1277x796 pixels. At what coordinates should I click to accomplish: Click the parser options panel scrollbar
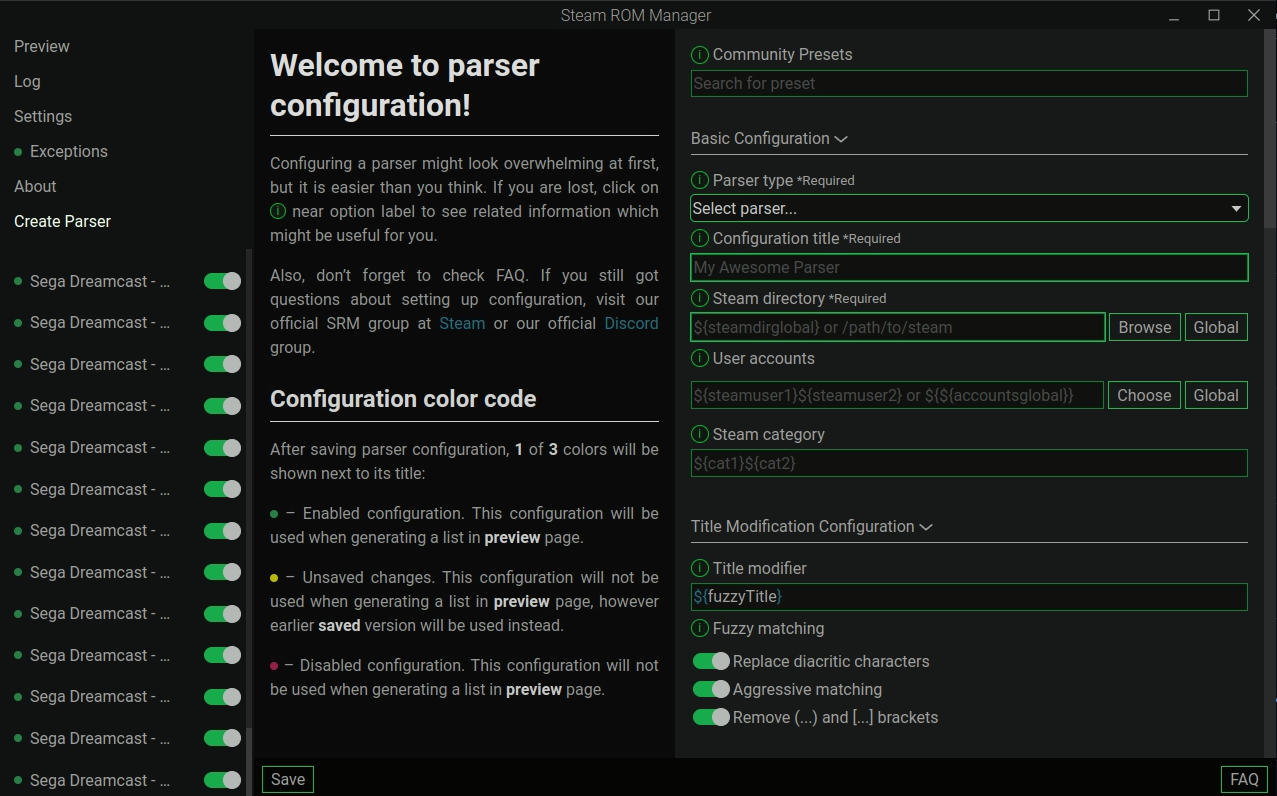[1270, 130]
